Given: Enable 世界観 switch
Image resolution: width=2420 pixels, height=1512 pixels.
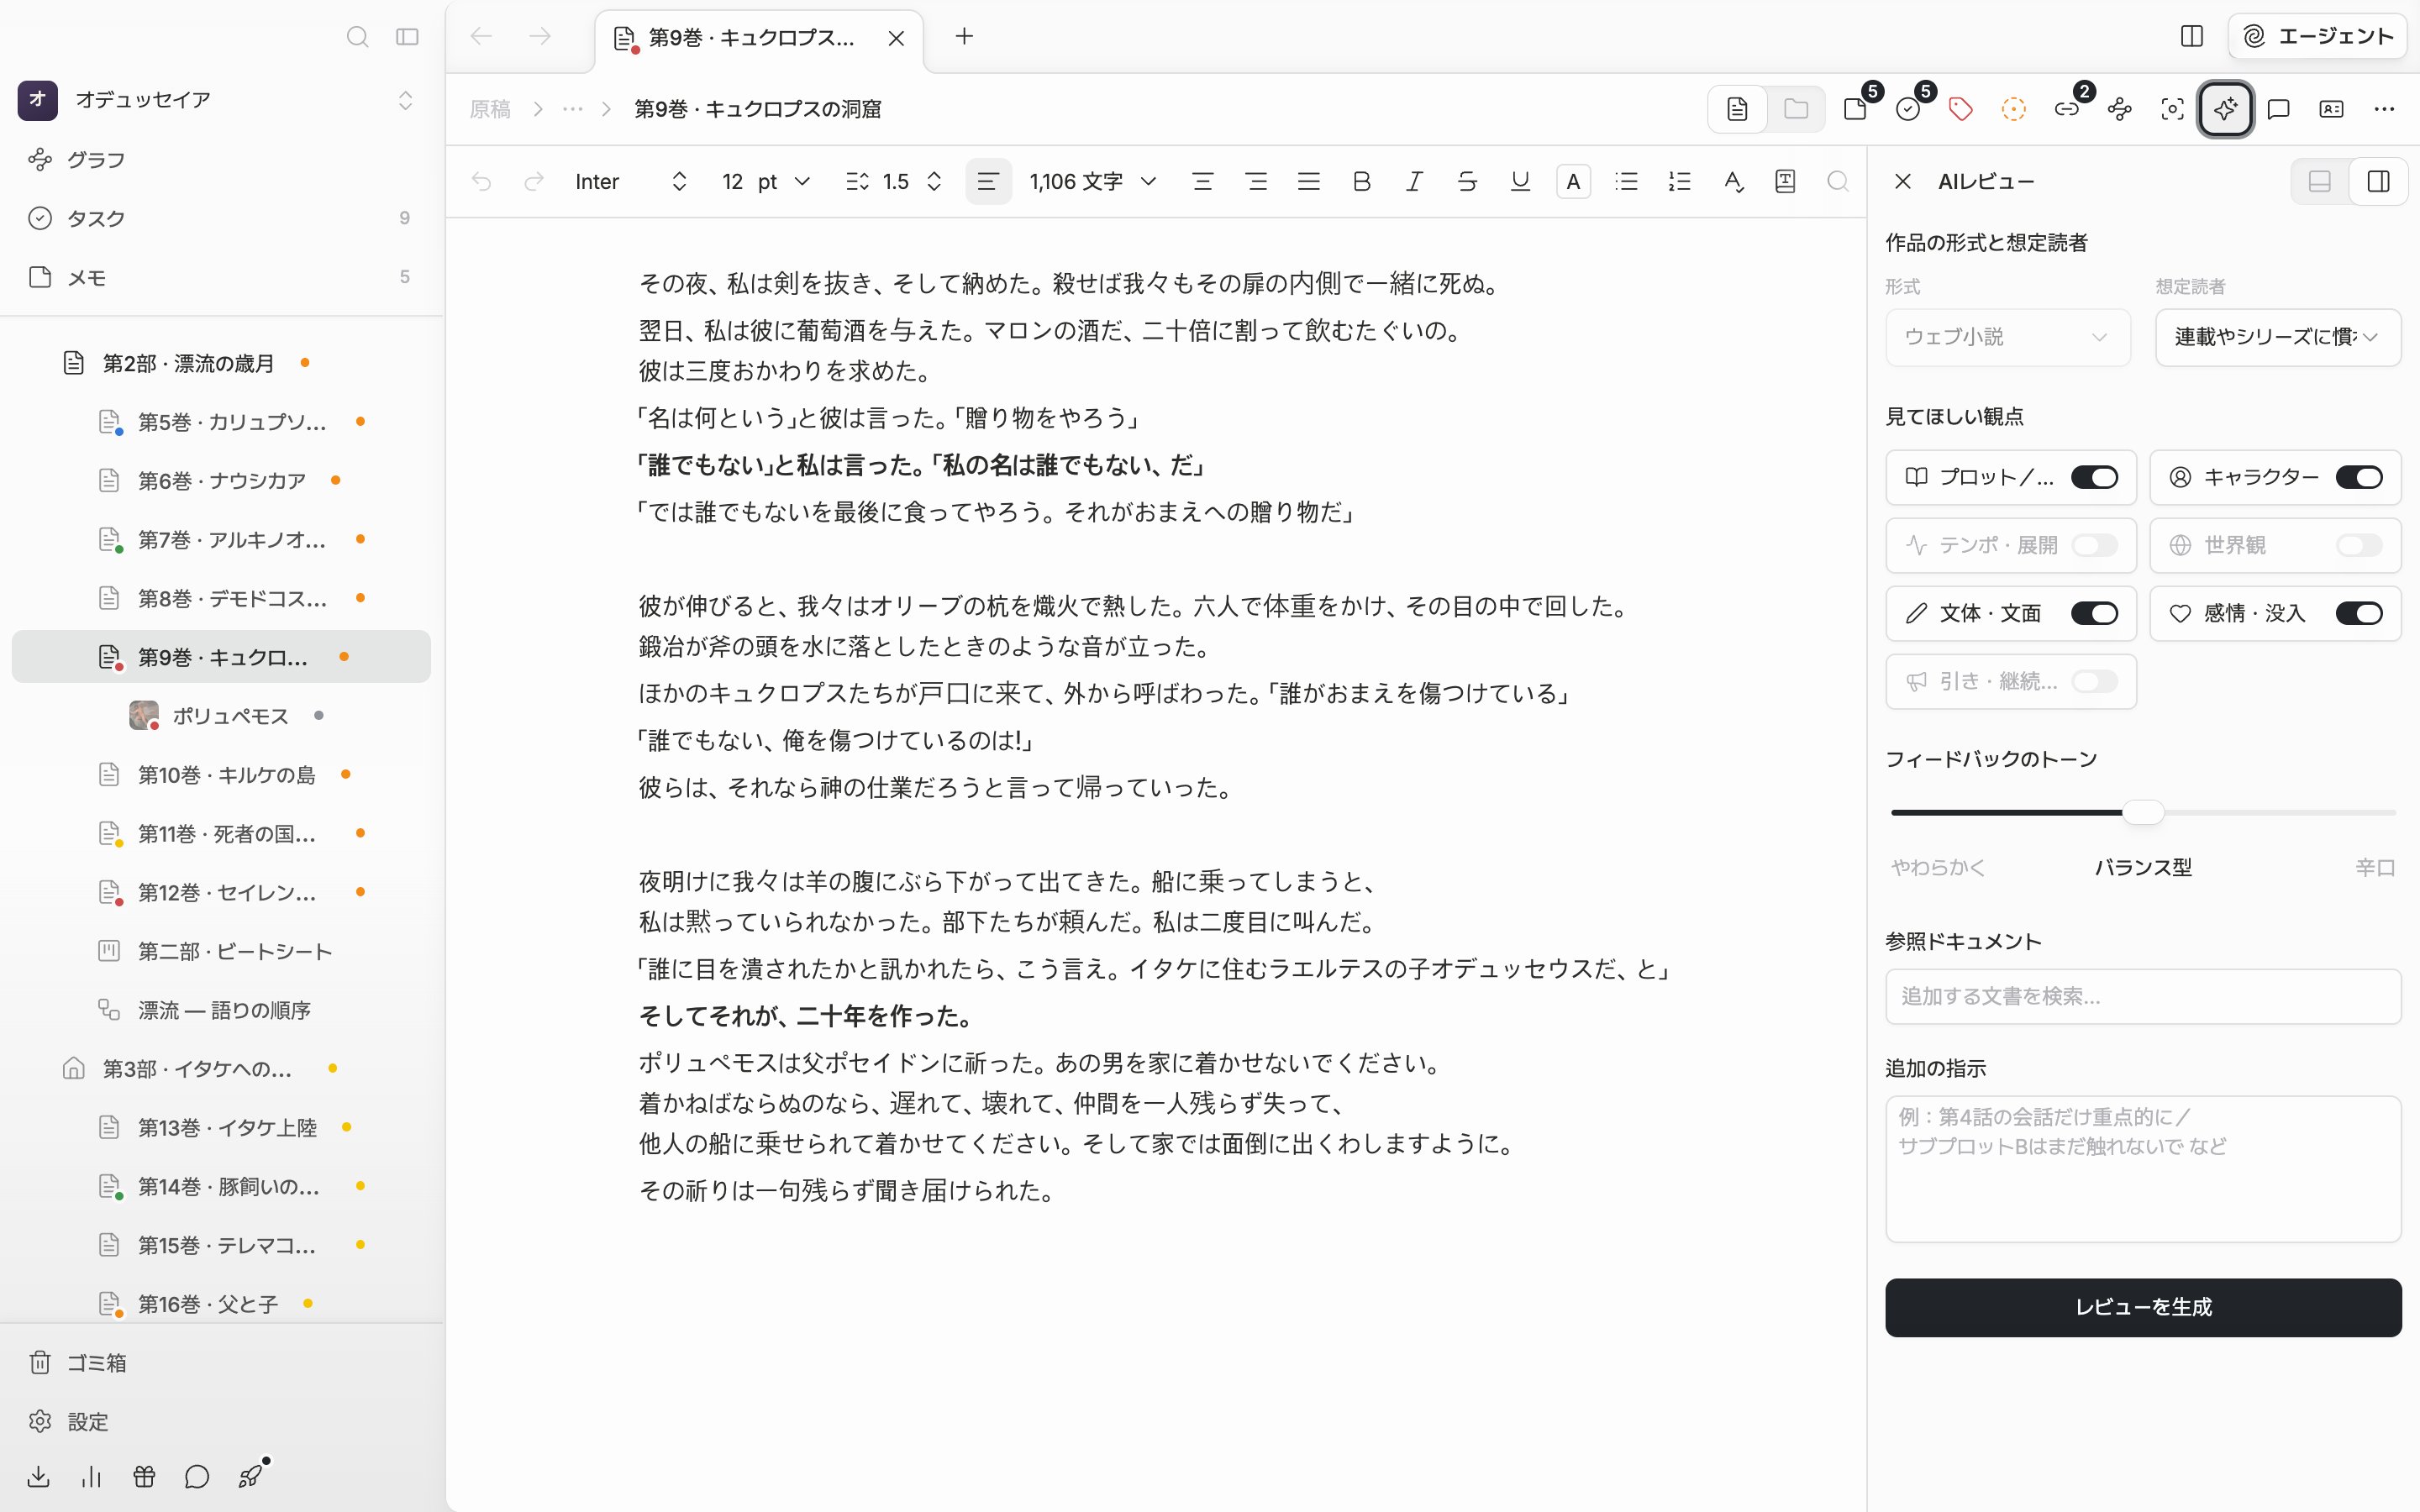Looking at the screenshot, I should [2359, 545].
